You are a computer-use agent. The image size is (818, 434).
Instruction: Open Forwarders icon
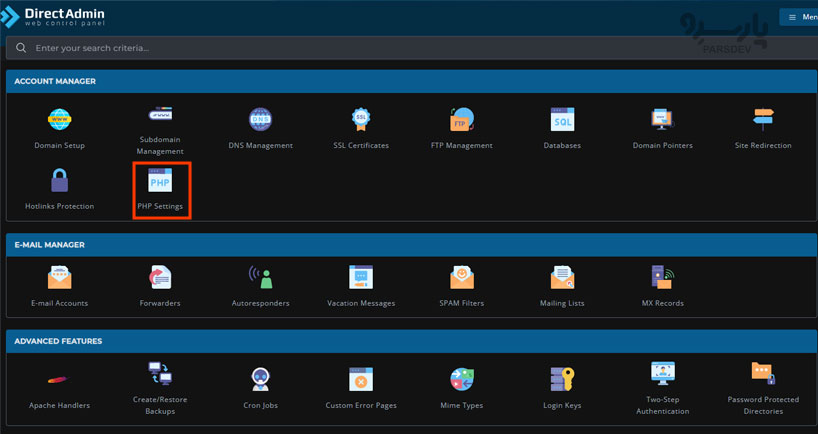(160, 278)
